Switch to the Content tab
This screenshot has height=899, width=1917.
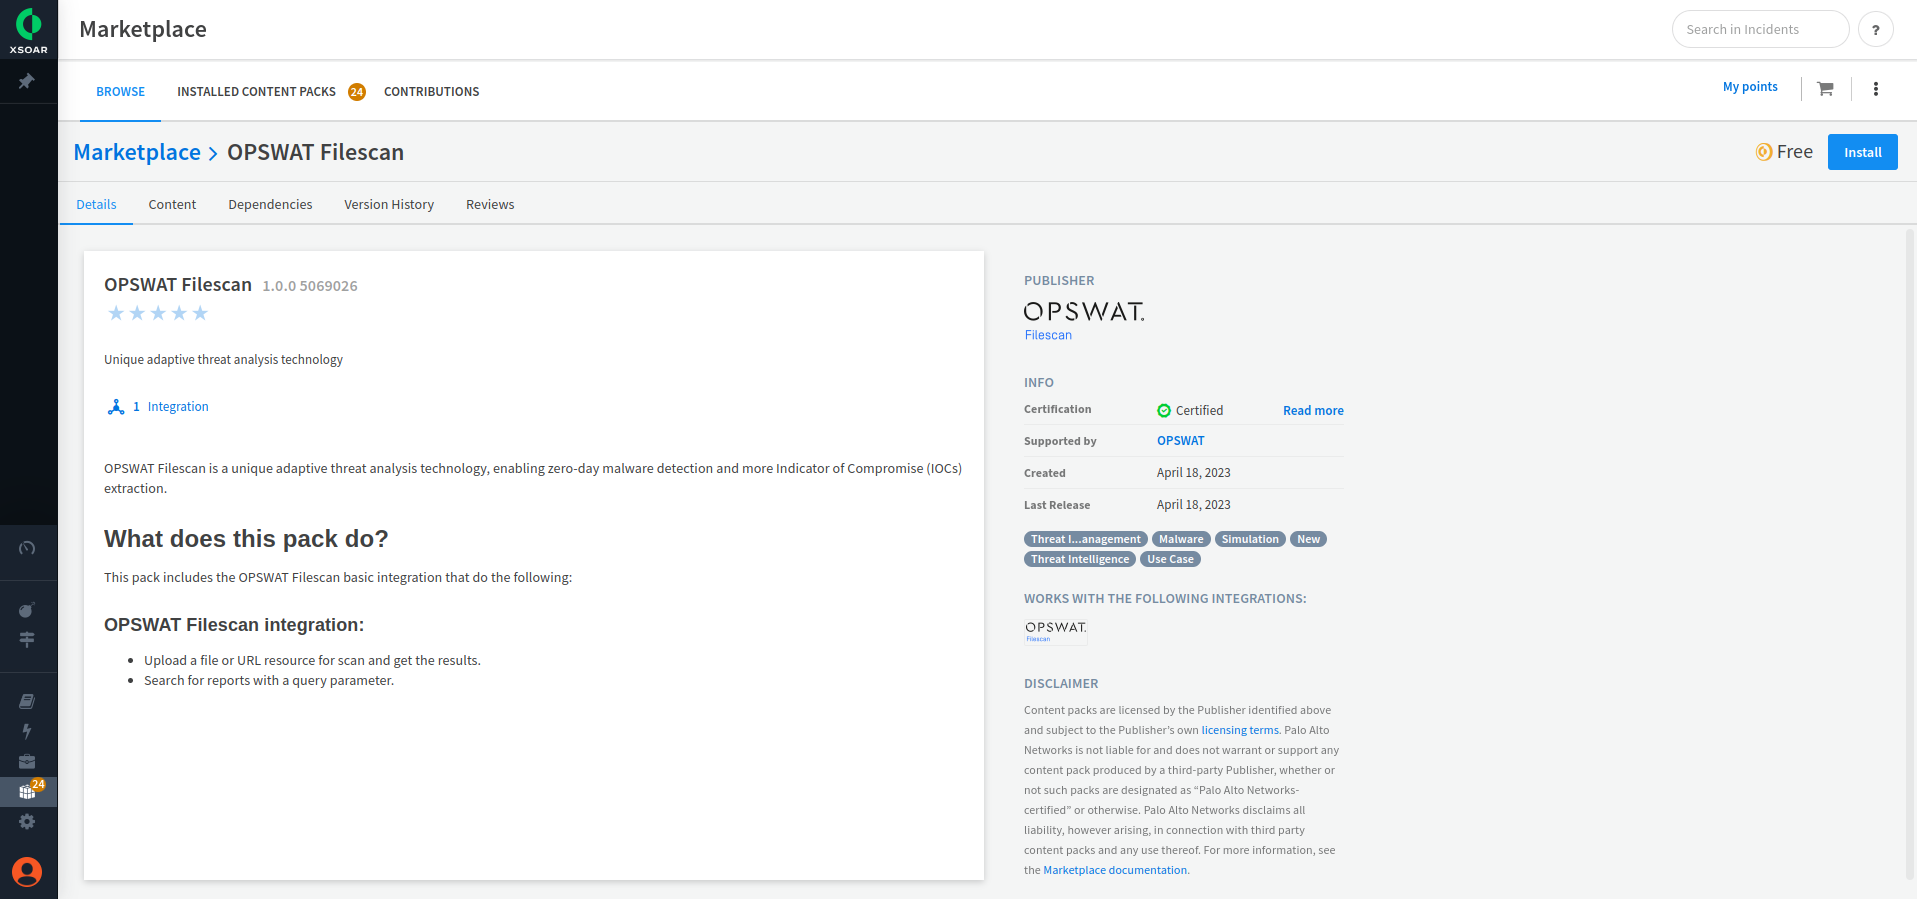(x=172, y=204)
